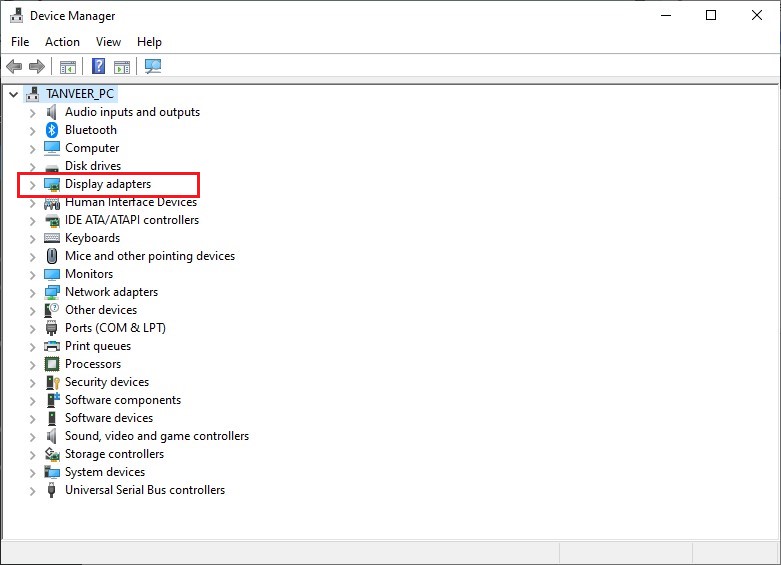
Task: Open the Action menu
Action: click(x=62, y=42)
